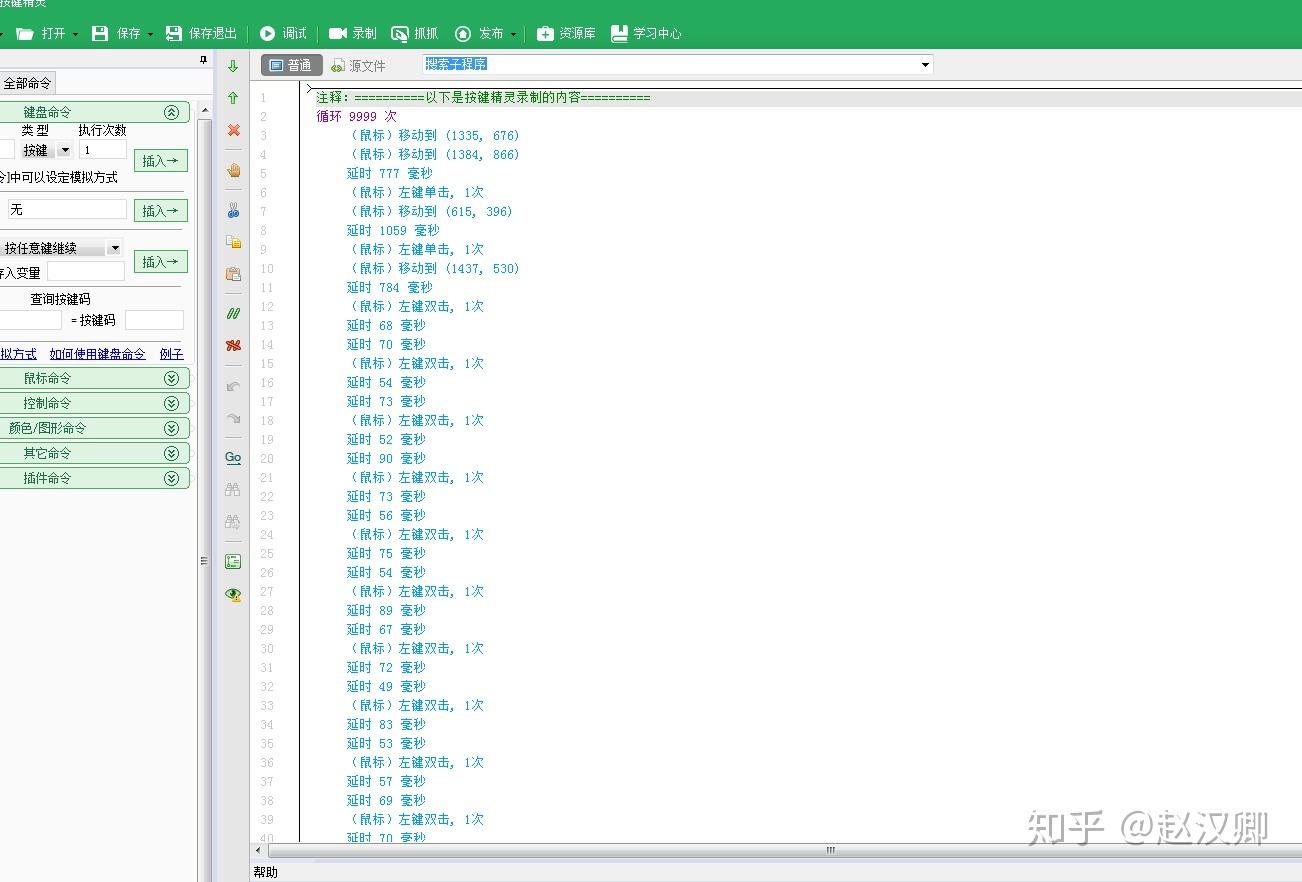
Task: Click the input field showing 无
Action: pos(67,209)
